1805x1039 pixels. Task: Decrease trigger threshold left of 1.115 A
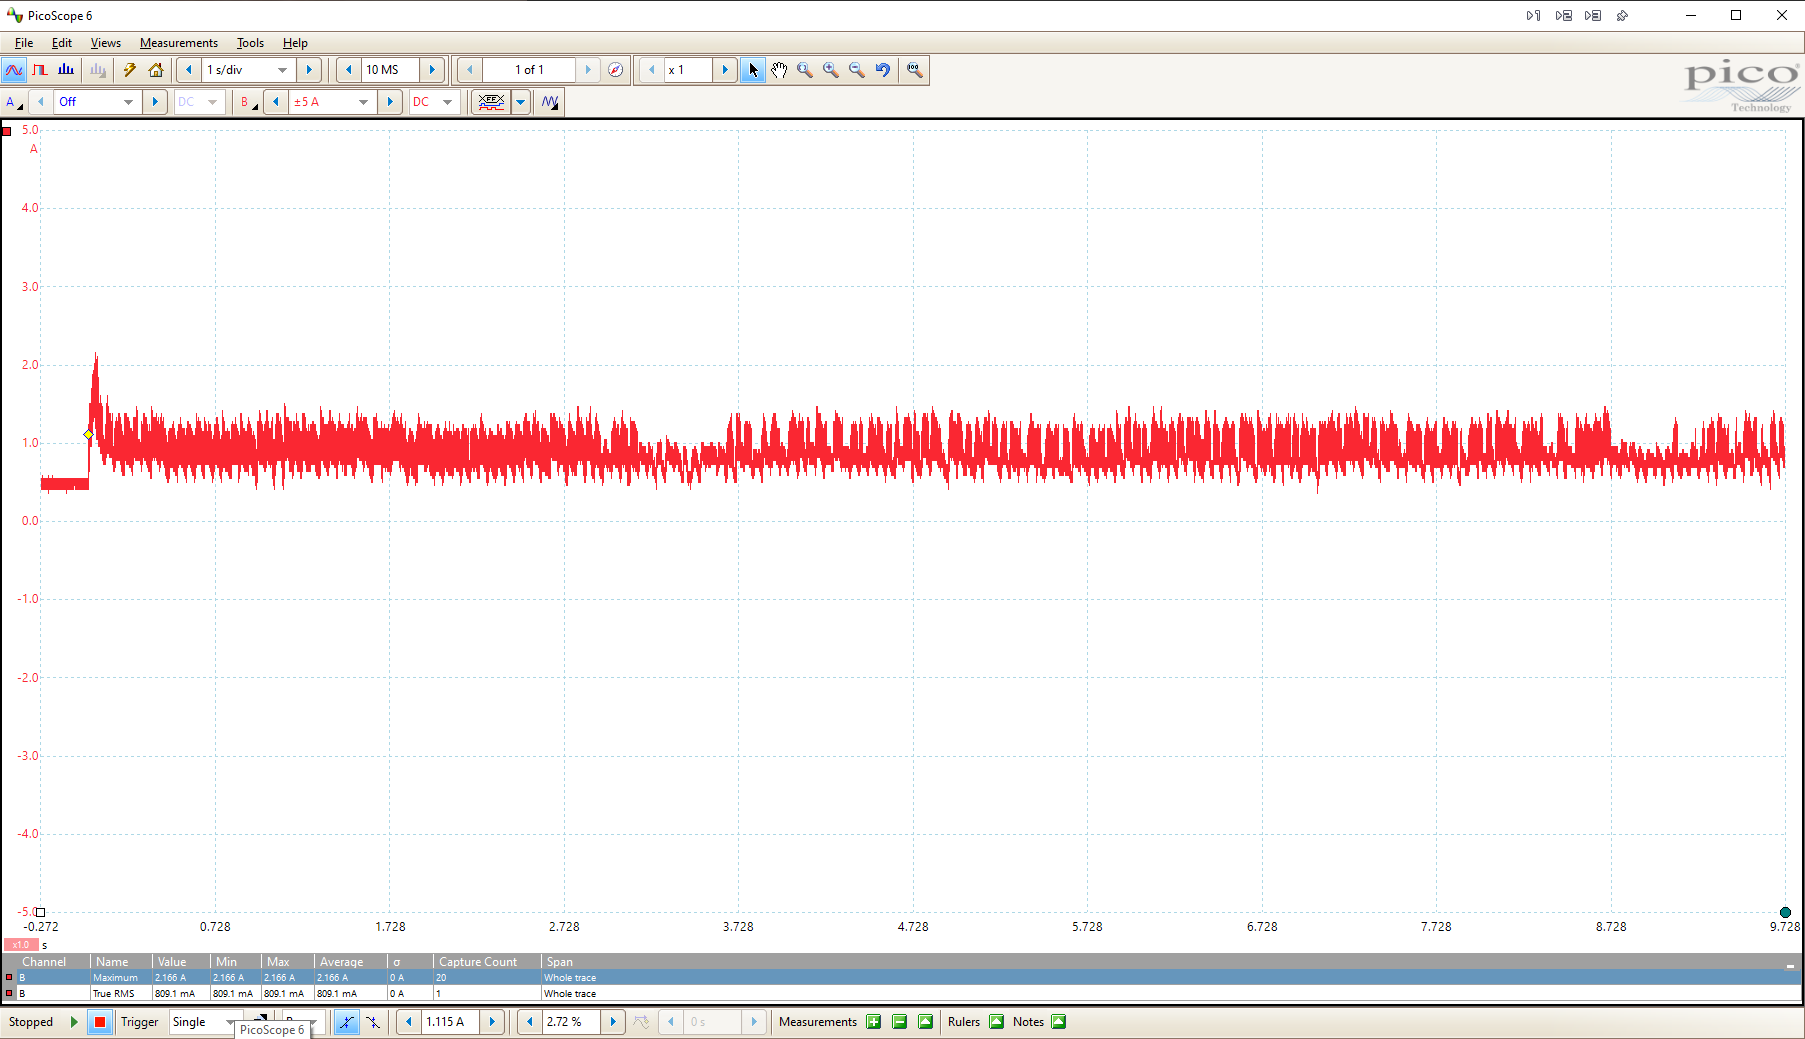409,1022
